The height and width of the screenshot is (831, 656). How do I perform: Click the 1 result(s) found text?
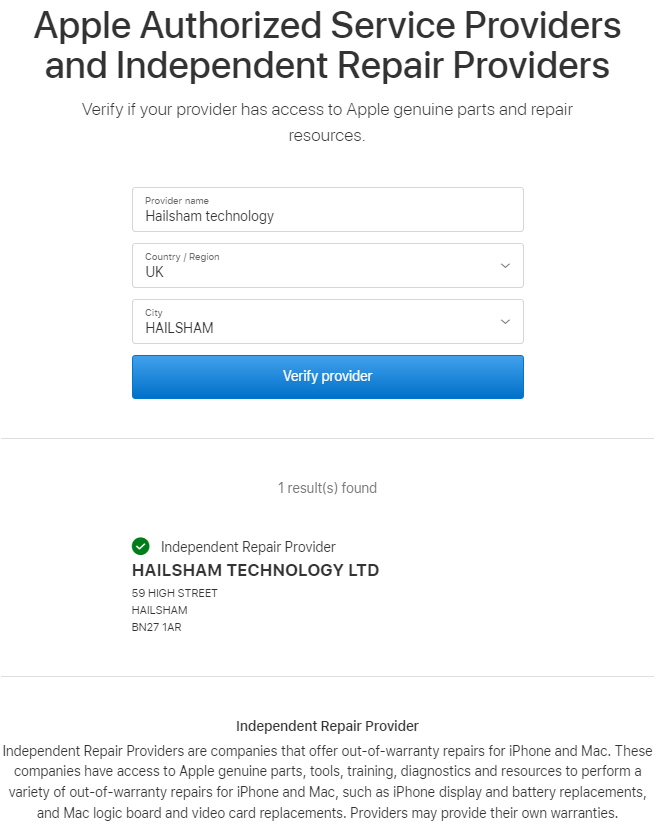click(327, 488)
